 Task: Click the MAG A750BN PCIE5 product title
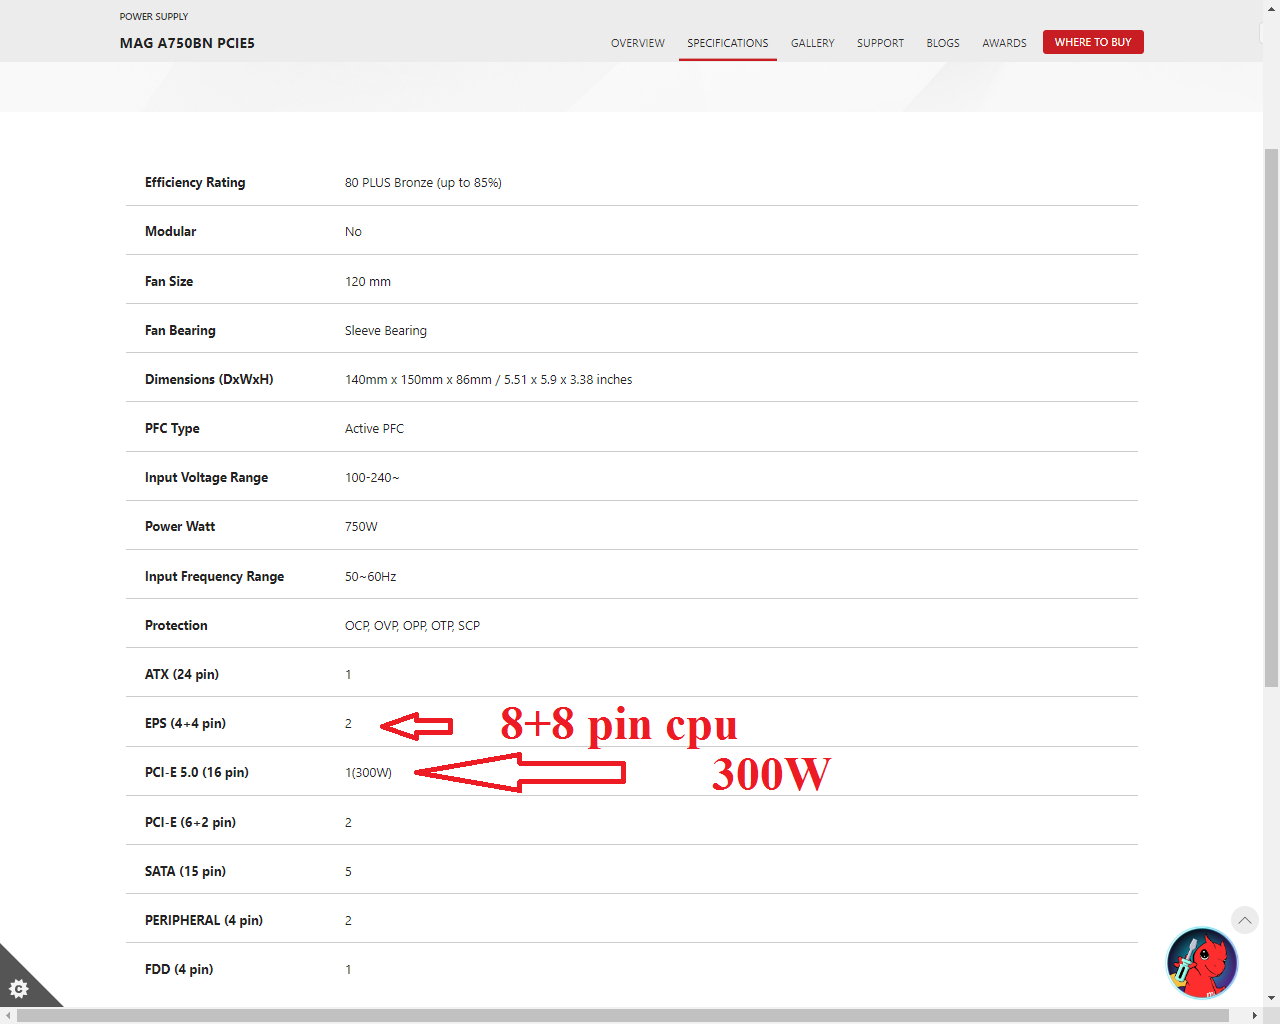(187, 43)
